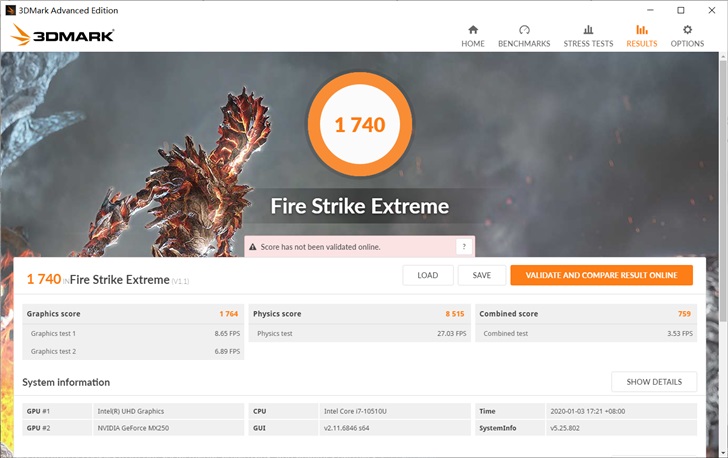
Task: Click the Intel Core i7-10510U CPU field
Action: point(394,411)
